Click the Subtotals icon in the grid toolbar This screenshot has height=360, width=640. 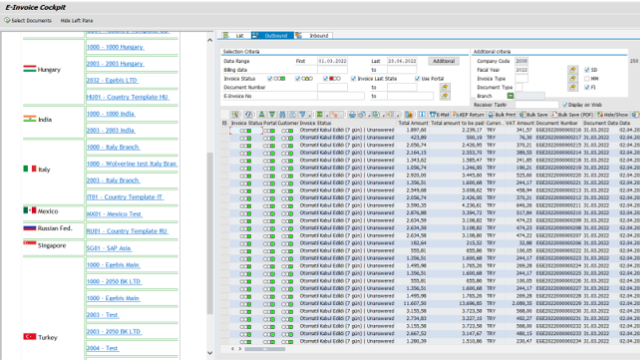click(x=334, y=115)
